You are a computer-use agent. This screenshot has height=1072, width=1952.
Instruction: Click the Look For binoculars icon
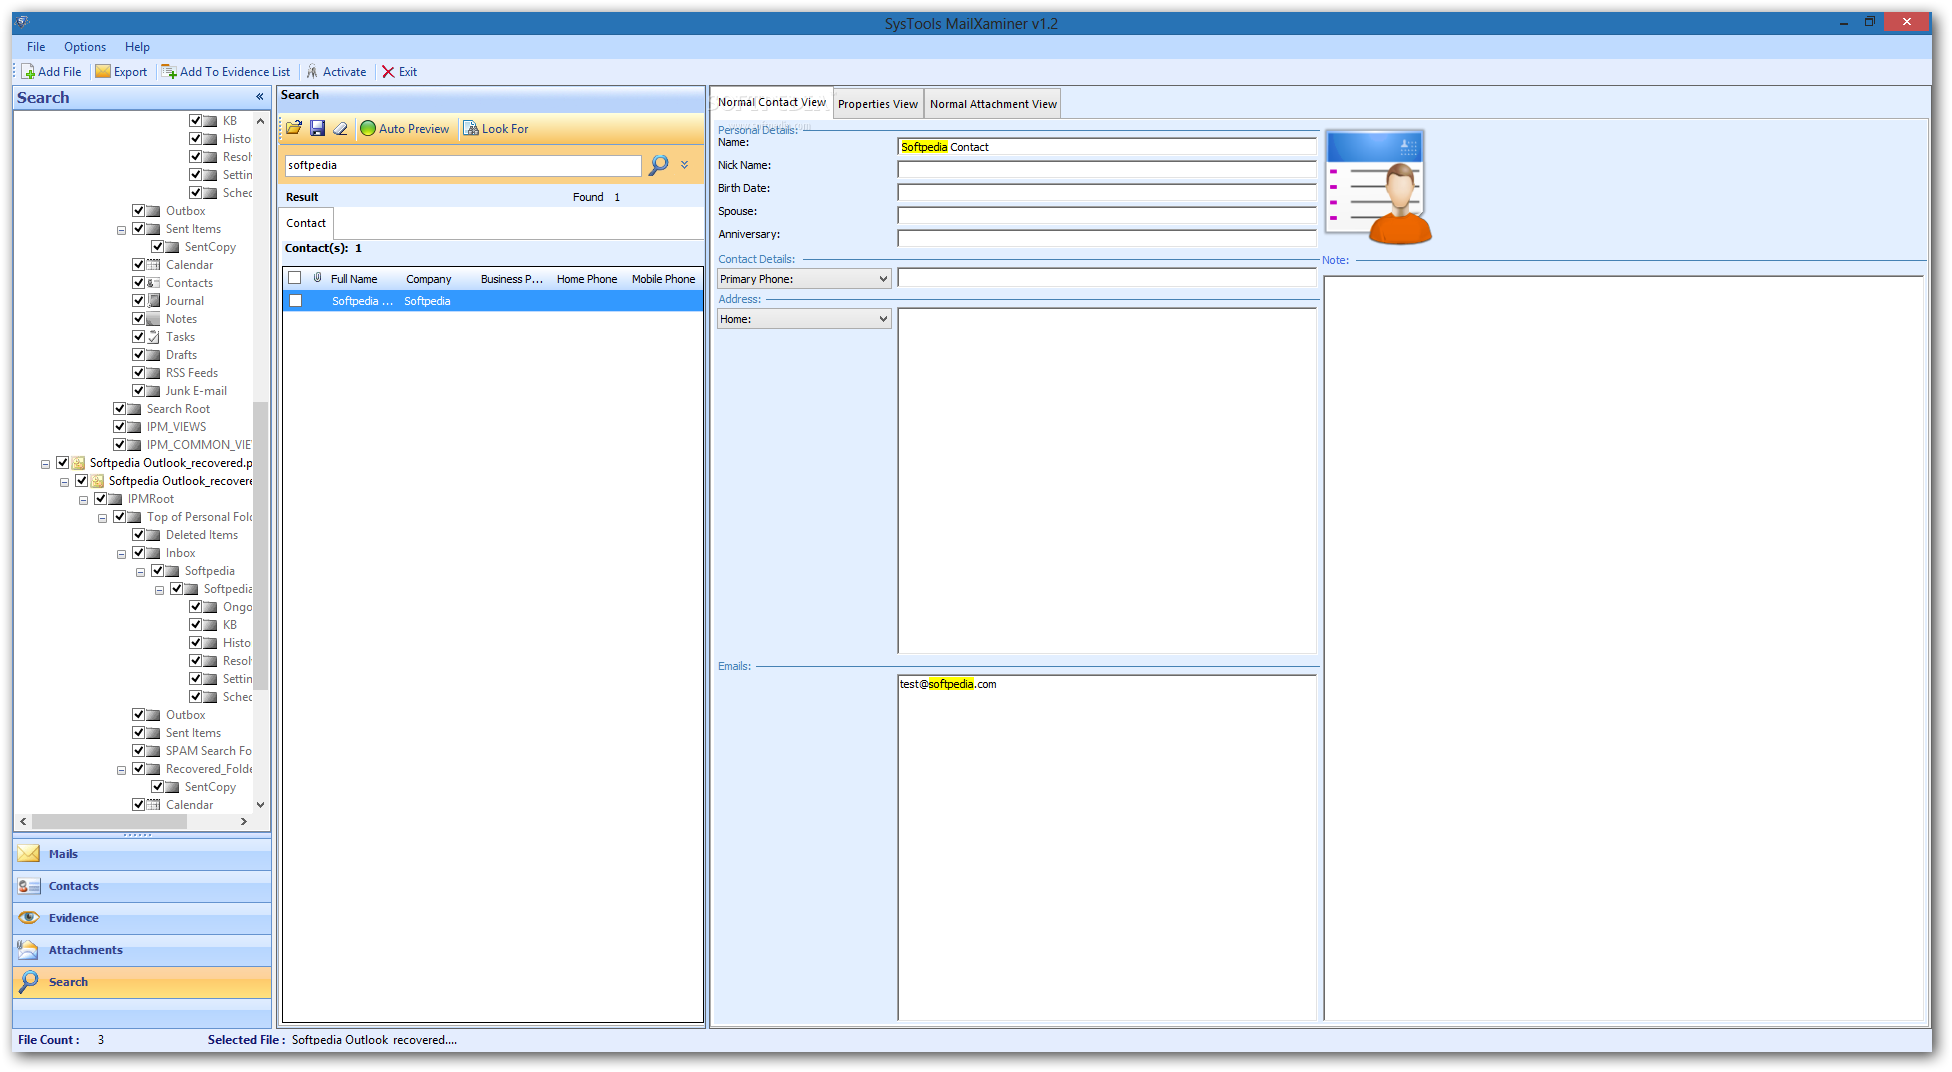point(471,128)
